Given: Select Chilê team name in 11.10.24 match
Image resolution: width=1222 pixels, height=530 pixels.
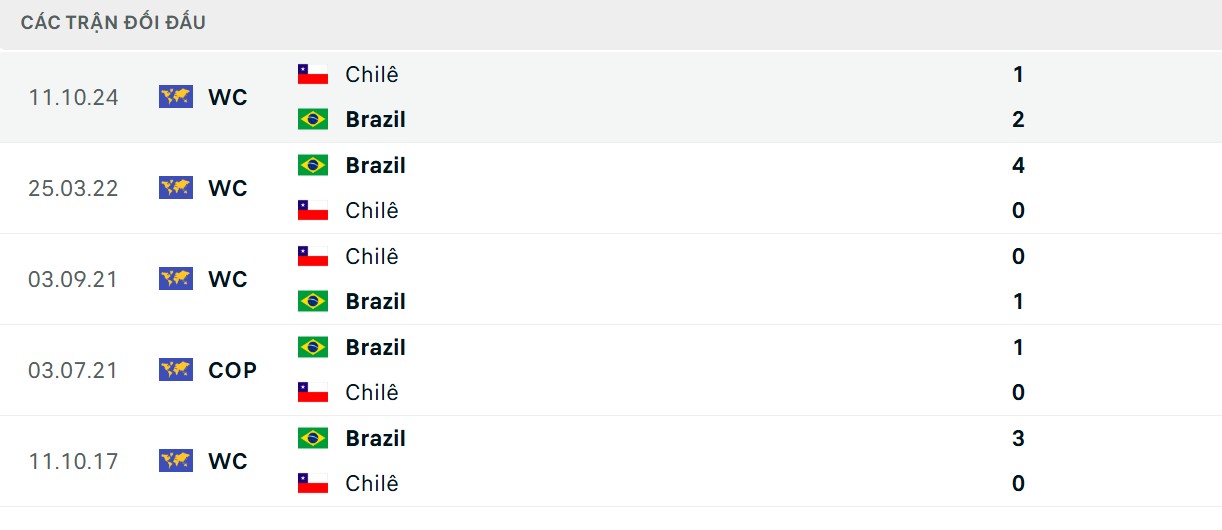Looking at the screenshot, I should pyautogui.click(x=372, y=74).
